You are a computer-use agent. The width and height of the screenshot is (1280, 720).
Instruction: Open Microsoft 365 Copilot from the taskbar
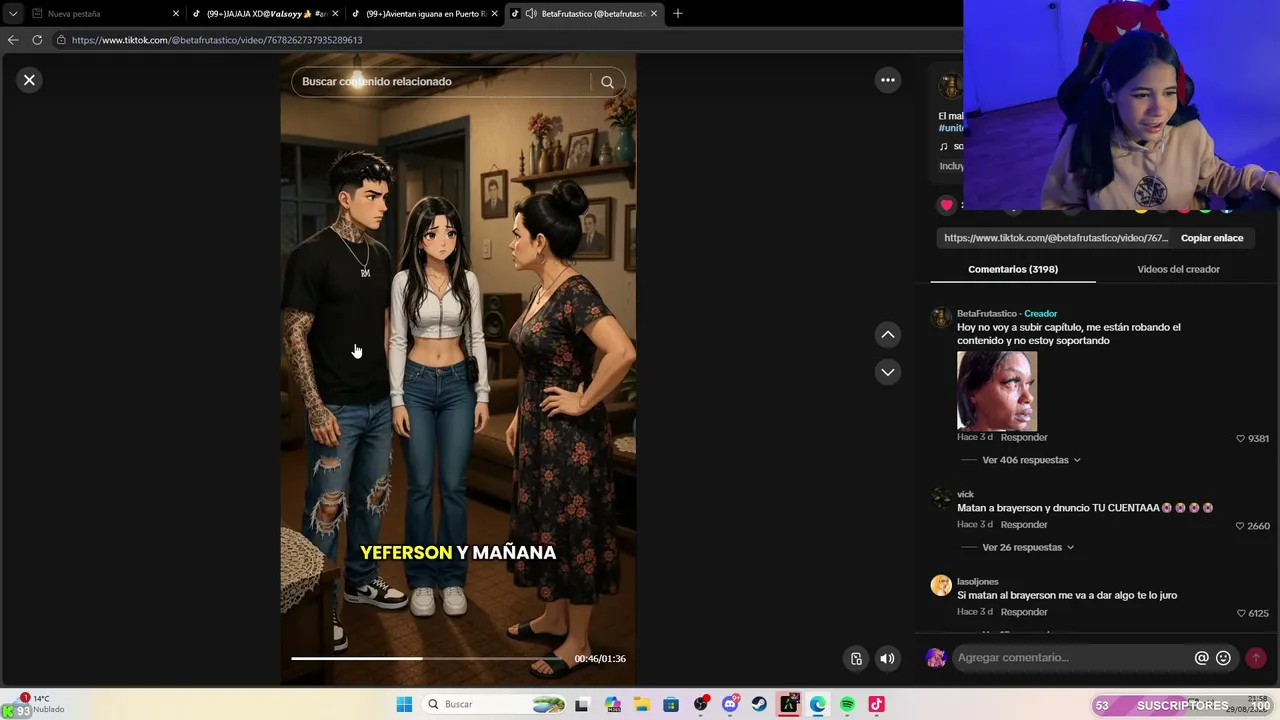(x=612, y=704)
